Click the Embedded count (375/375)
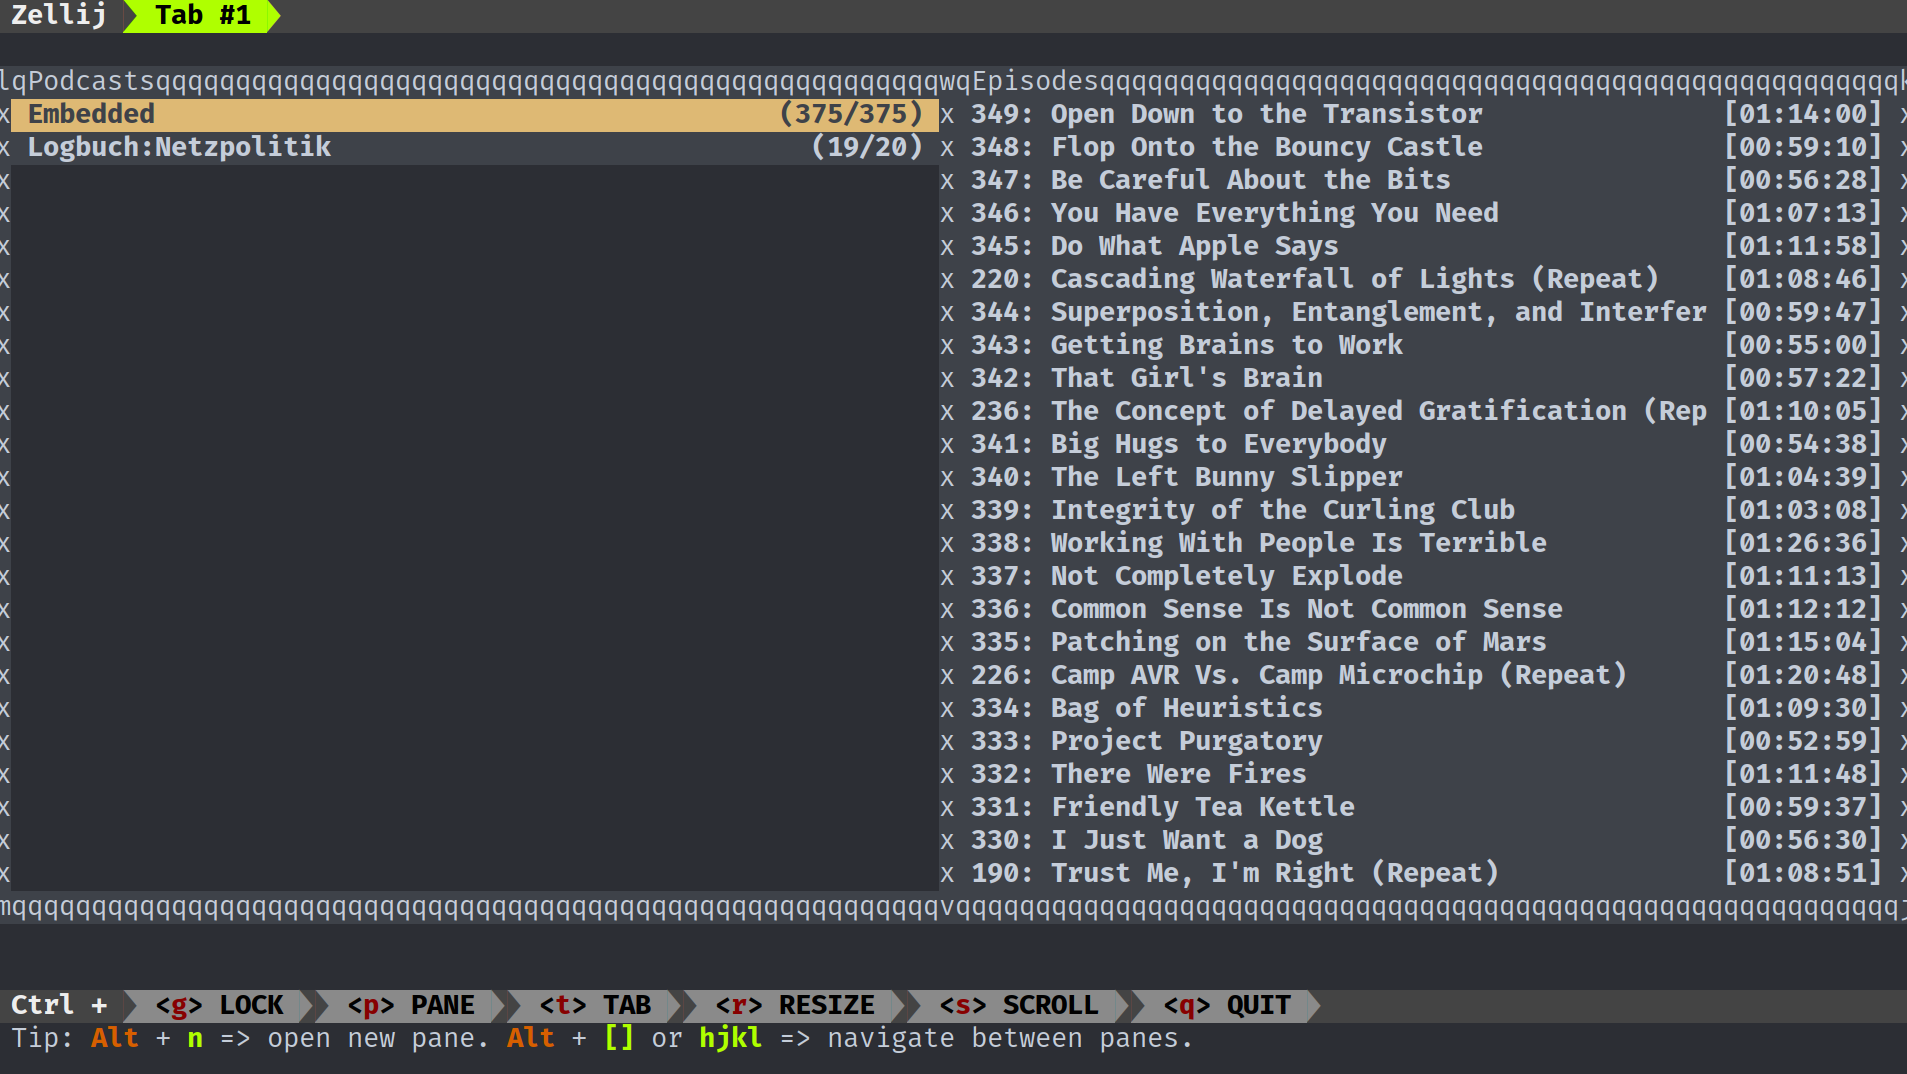Viewport: 1907px width, 1074px height. [851, 114]
